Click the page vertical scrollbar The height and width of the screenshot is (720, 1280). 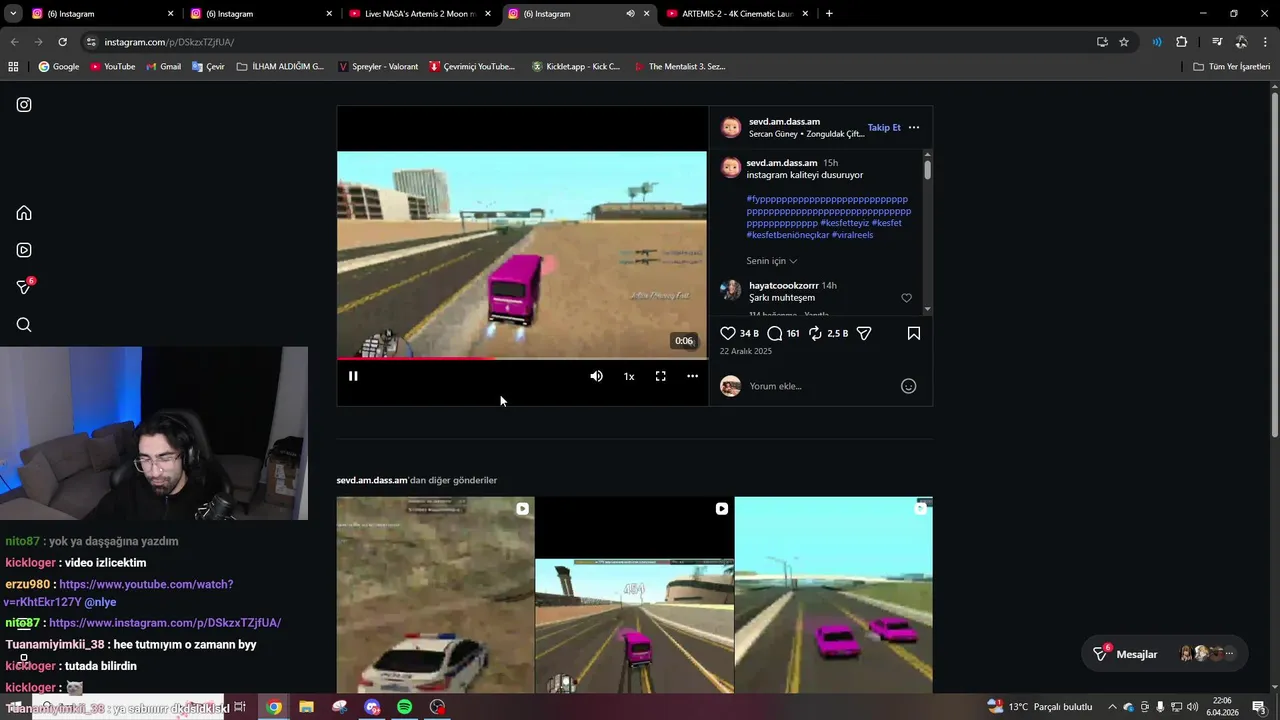click(1275, 263)
